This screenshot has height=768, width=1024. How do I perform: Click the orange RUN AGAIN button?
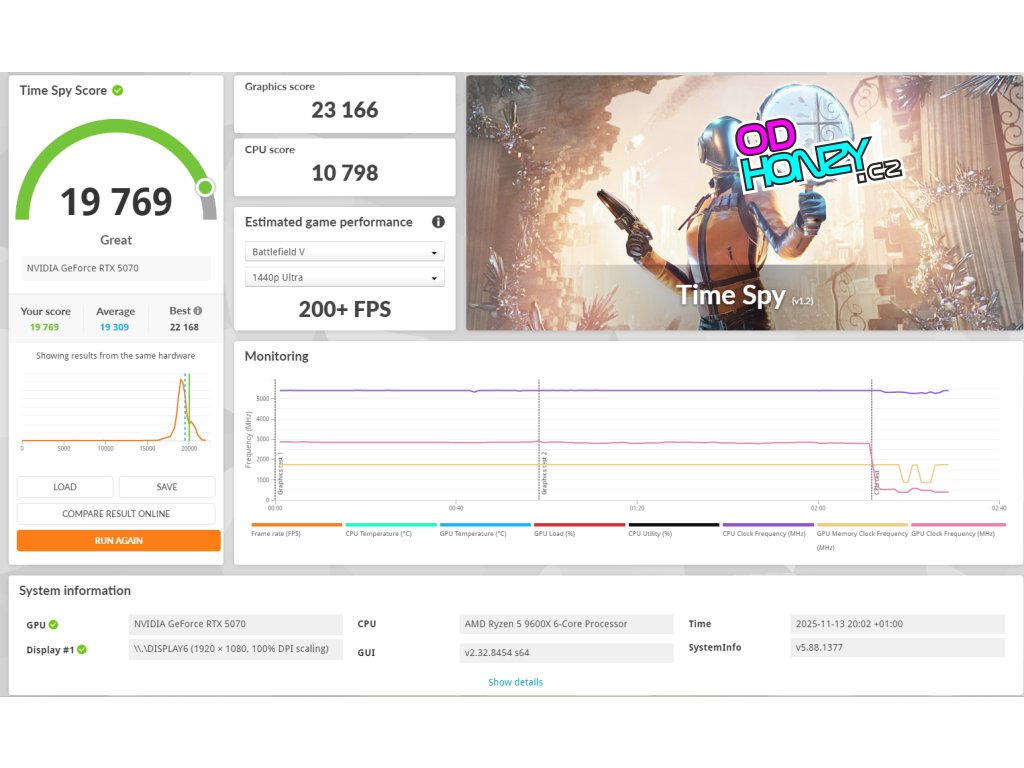tap(118, 540)
